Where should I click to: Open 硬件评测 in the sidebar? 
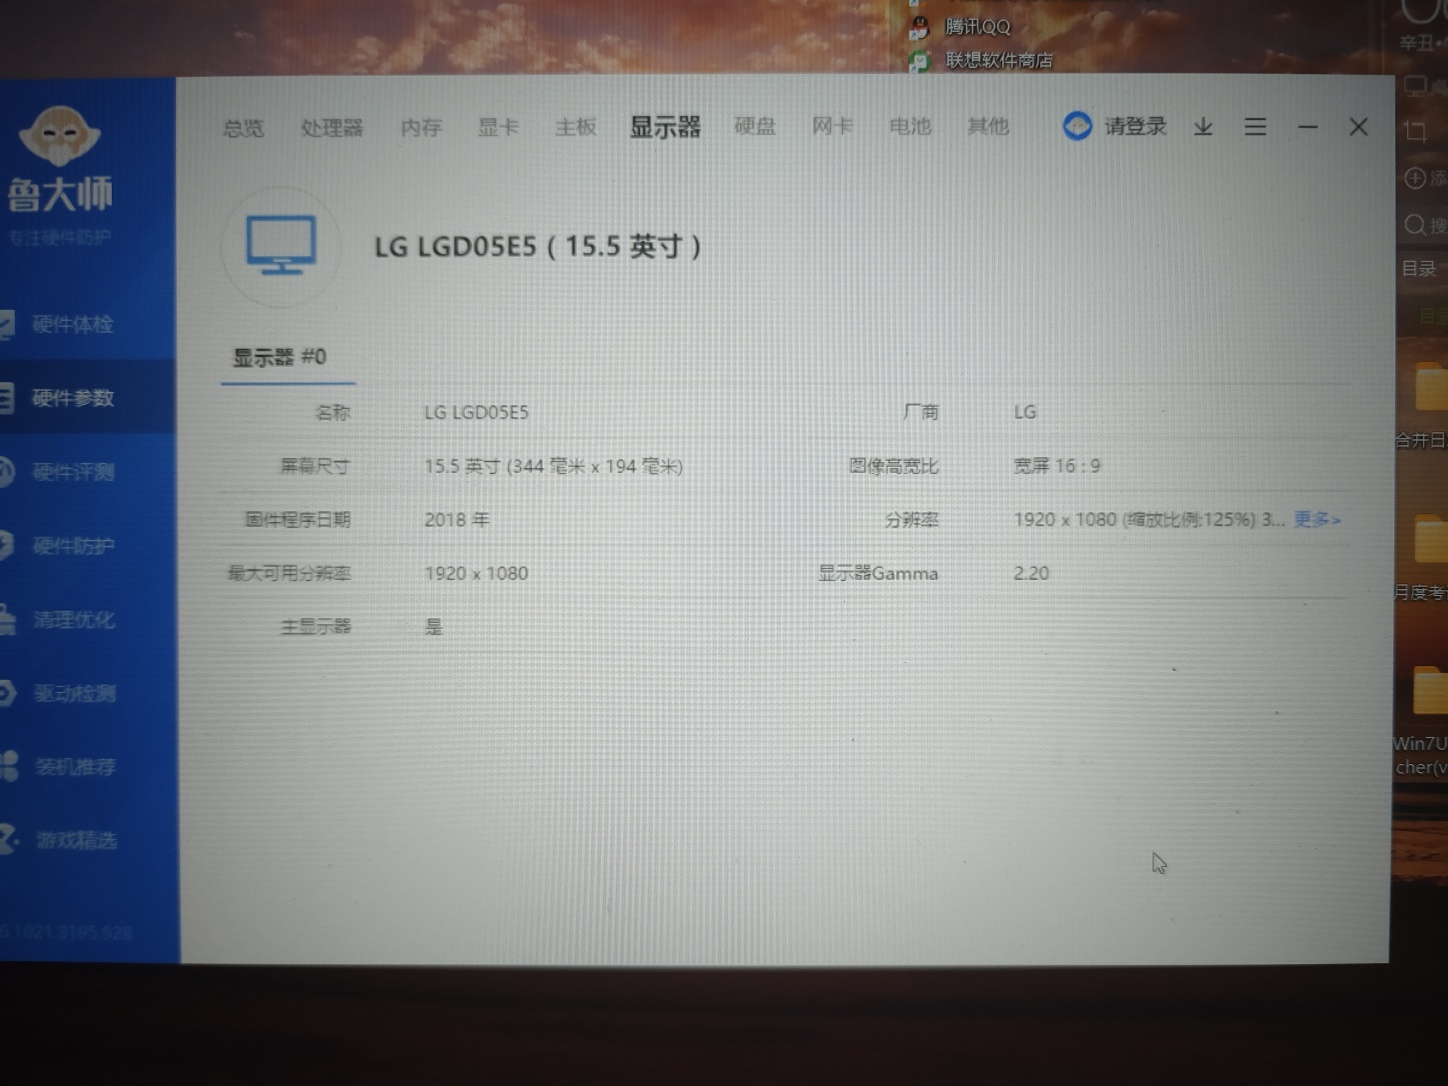(x=73, y=472)
